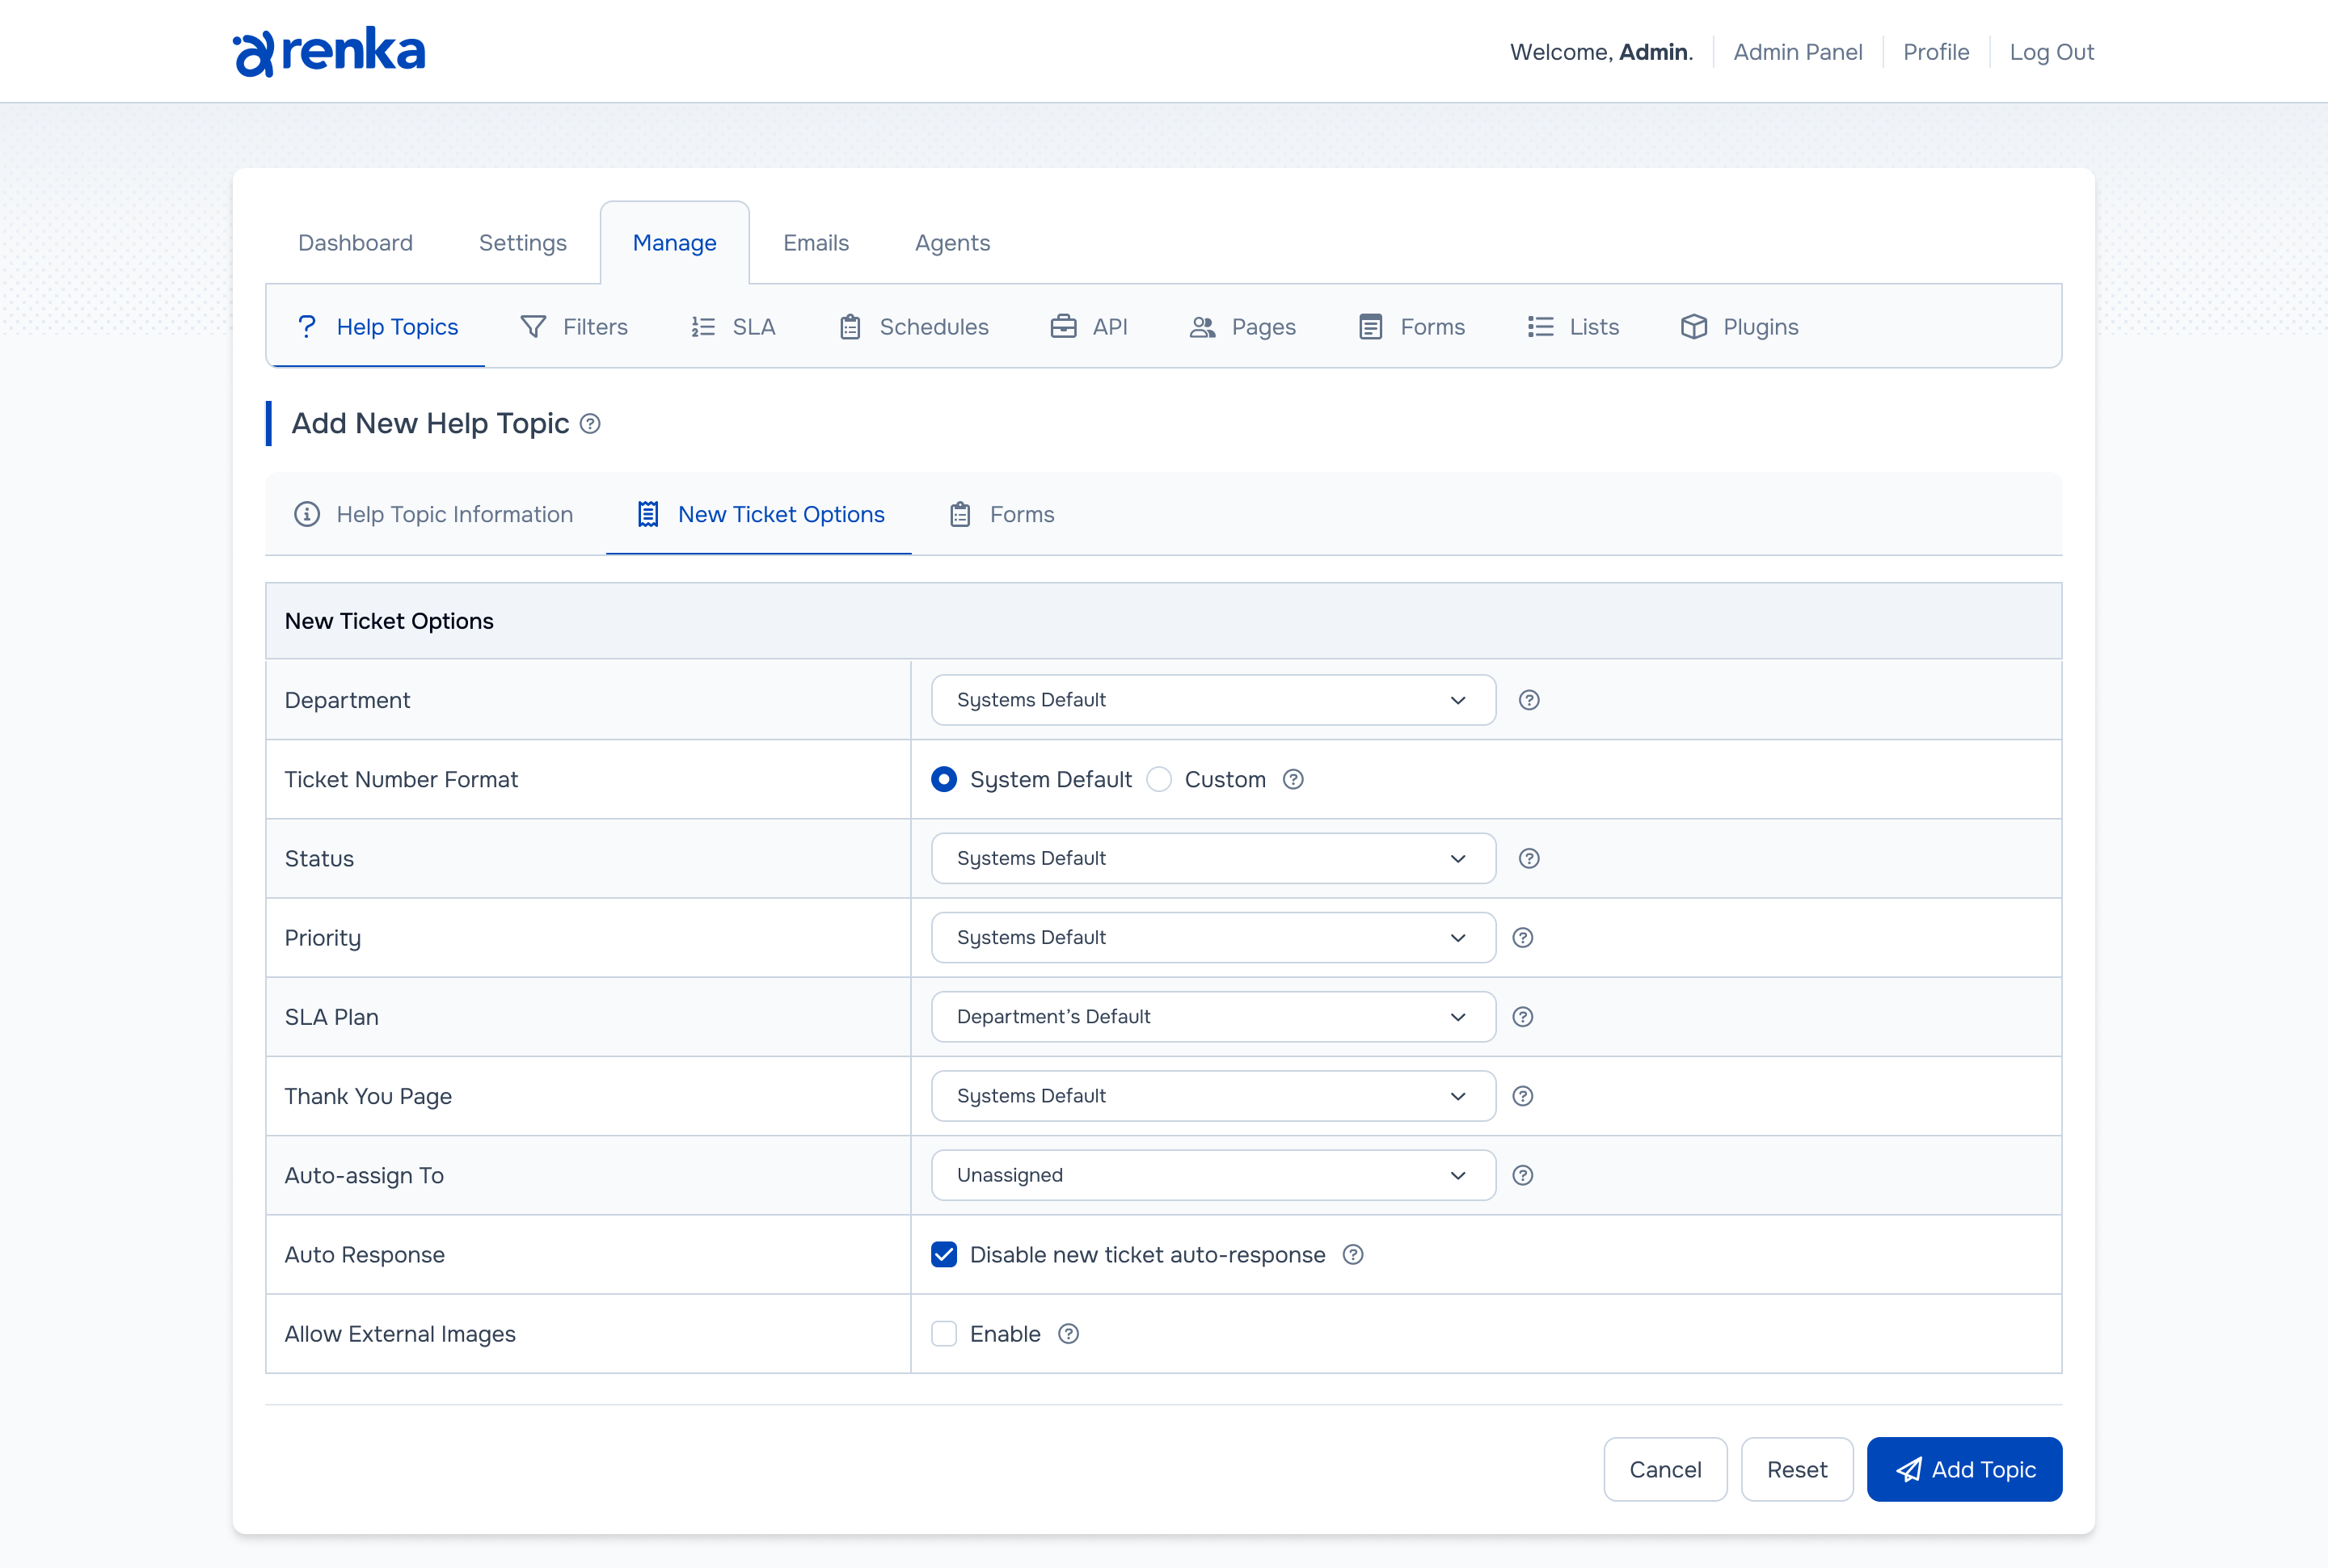Click the Log Out link
The width and height of the screenshot is (2328, 1568).
(x=2052, y=52)
